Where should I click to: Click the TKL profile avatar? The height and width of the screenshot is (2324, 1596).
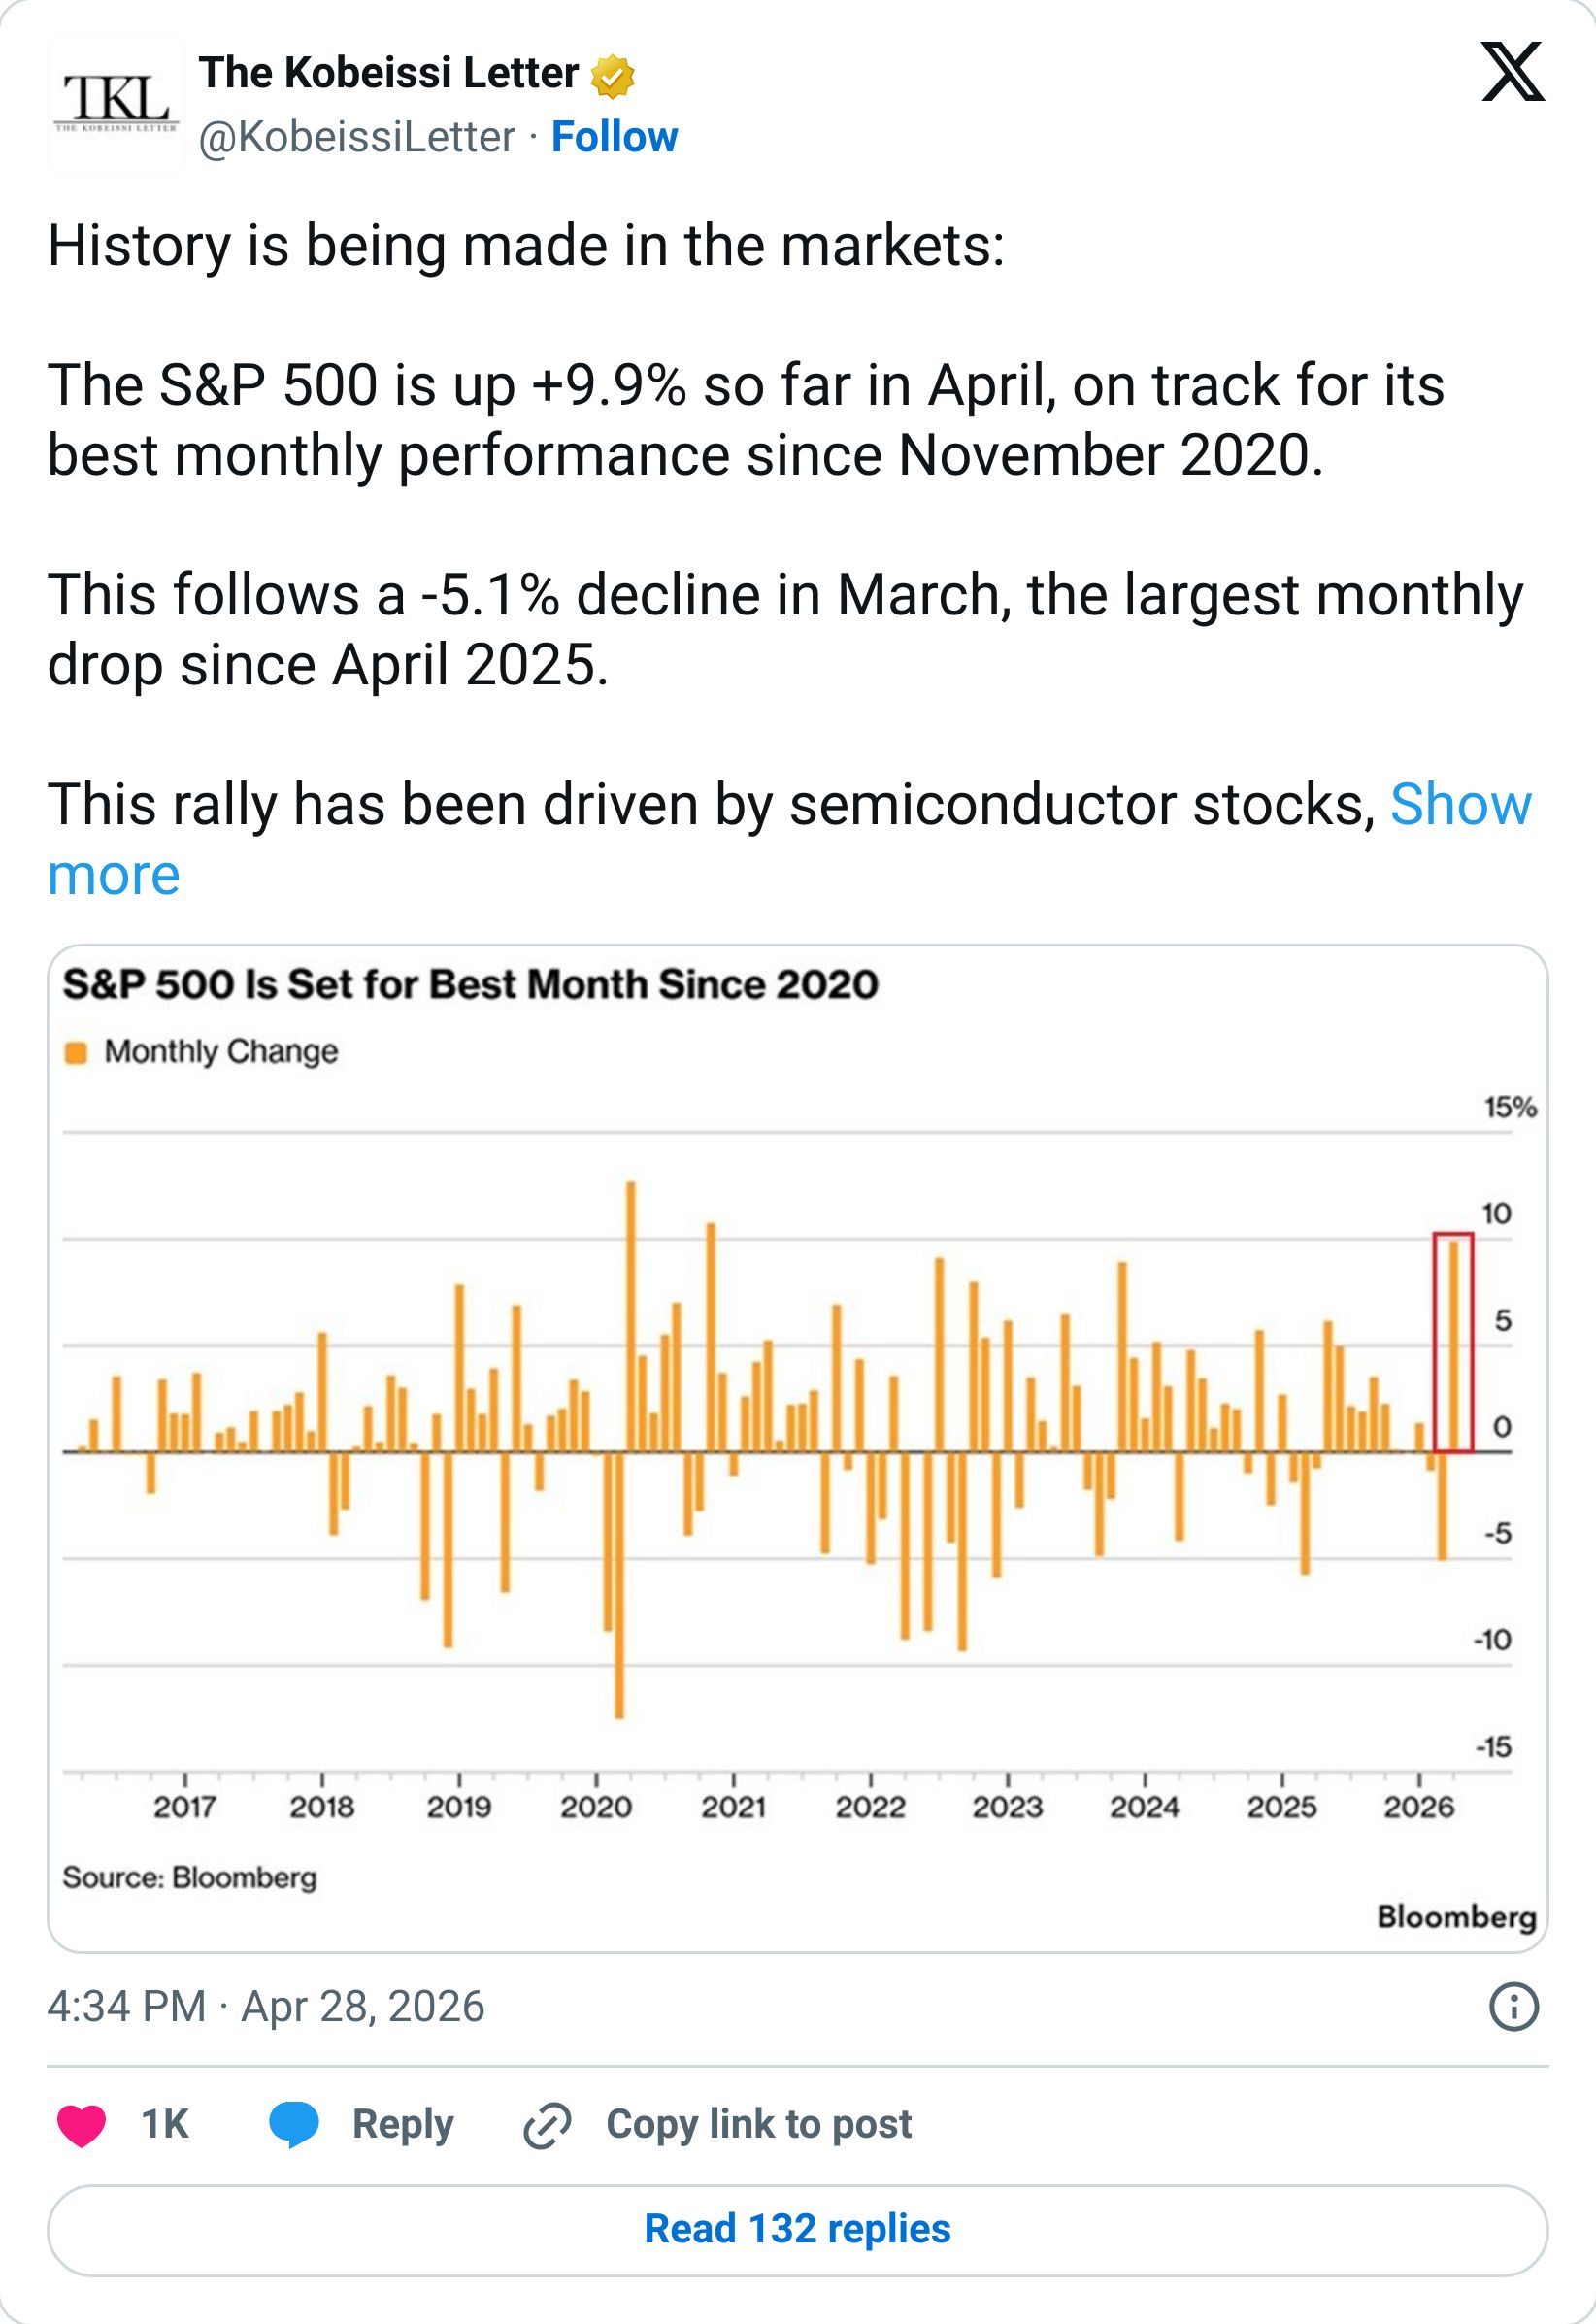[116, 106]
